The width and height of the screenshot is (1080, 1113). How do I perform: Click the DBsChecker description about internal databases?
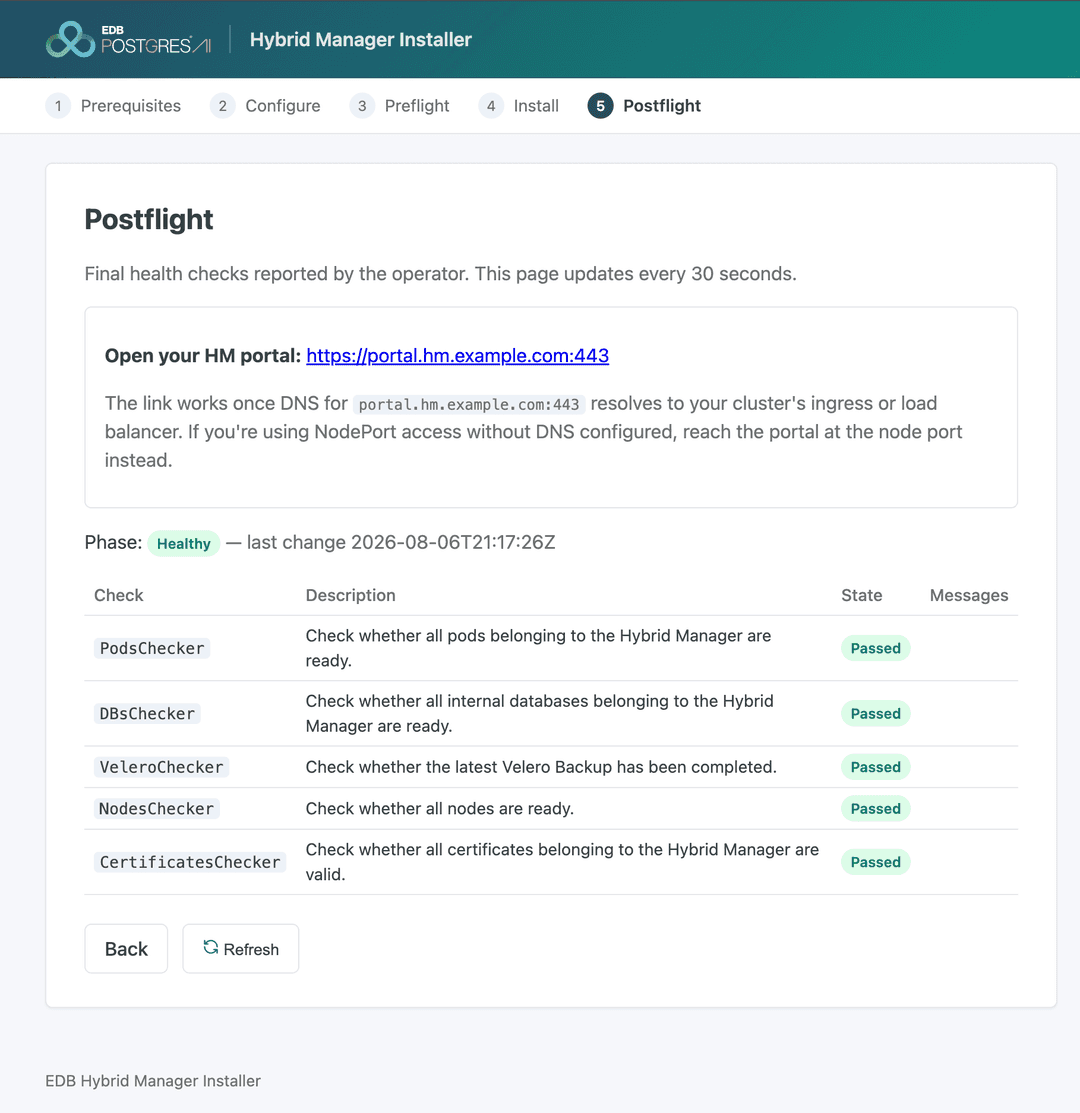pyautogui.click(x=539, y=713)
